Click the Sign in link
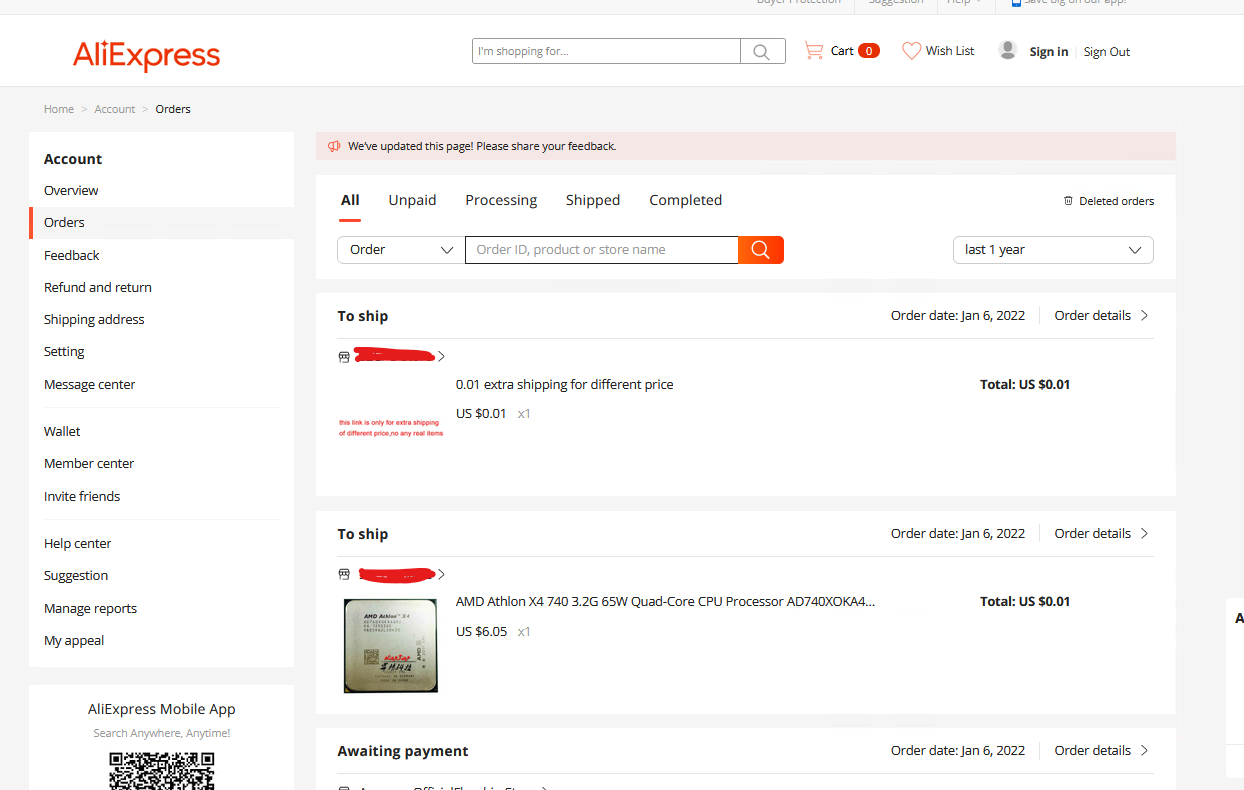 [x=1049, y=52]
